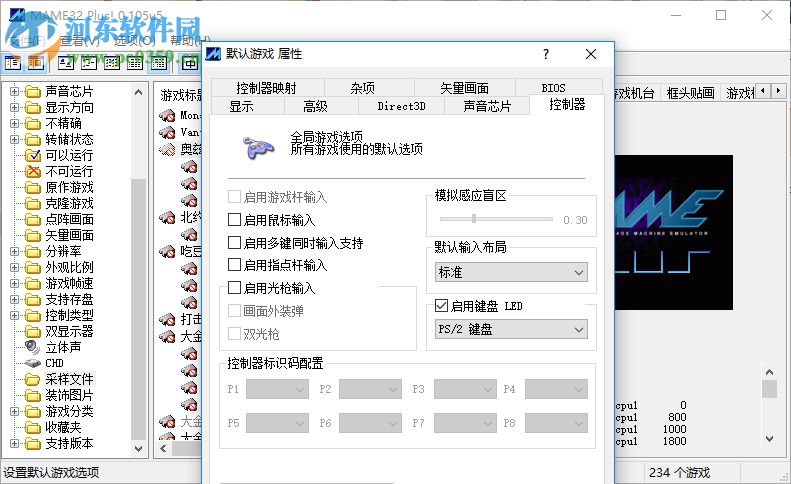Click the greyed 双光枪 checkbox
Screen dimensions: 791x484
coord(234,334)
